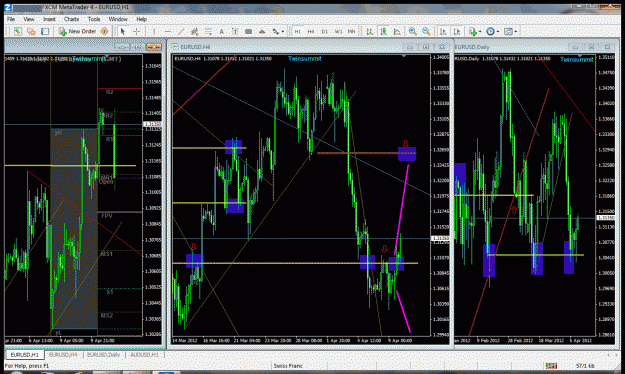The image size is (625, 374).
Task: Open the File menu
Action: click(11, 19)
